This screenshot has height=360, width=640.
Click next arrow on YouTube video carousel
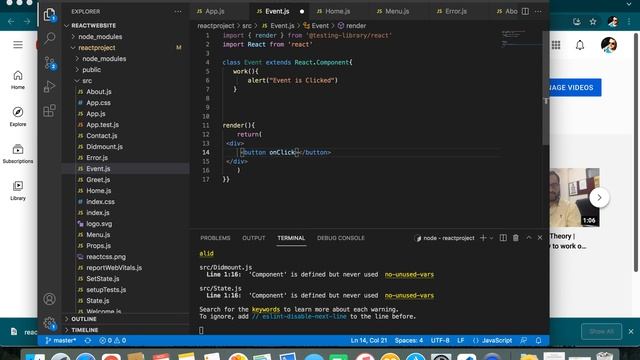pyautogui.click(x=599, y=198)
